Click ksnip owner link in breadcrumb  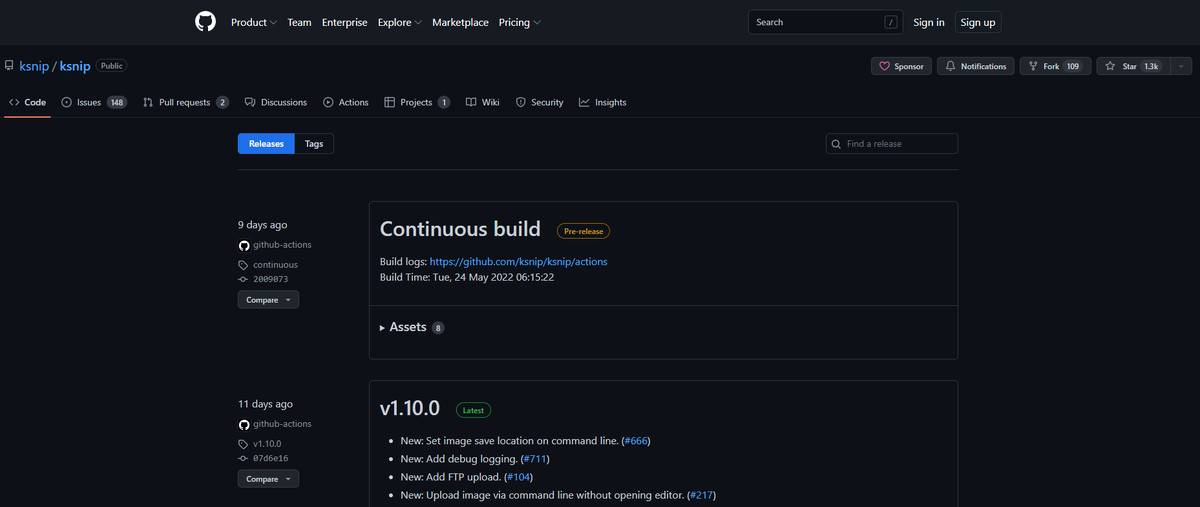[x=34, y=66]
